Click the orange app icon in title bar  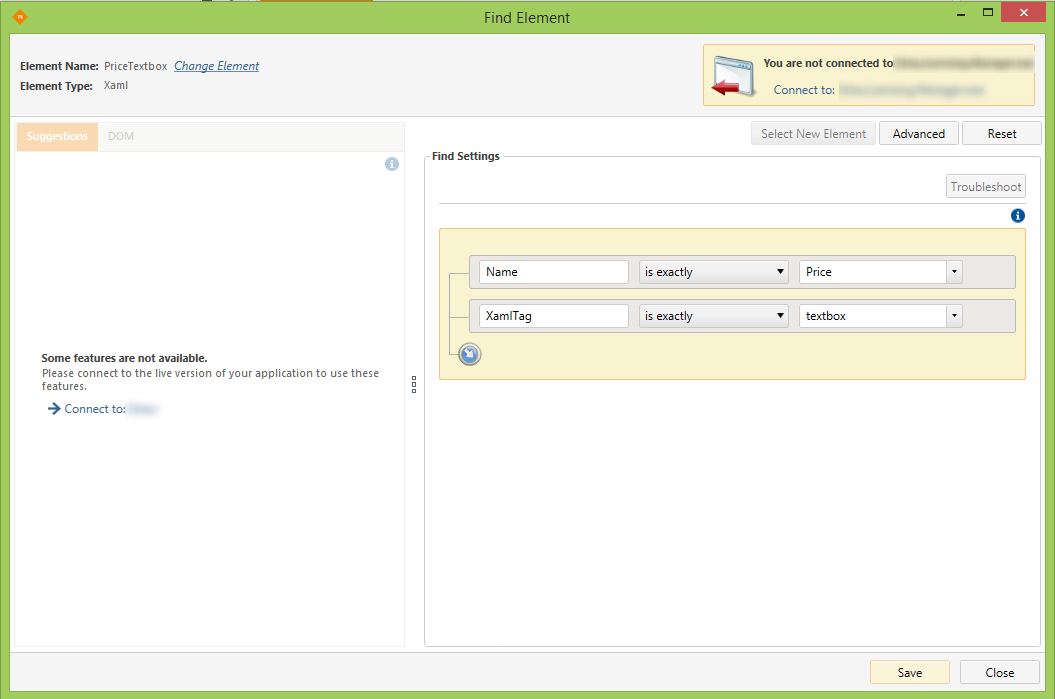19,17
